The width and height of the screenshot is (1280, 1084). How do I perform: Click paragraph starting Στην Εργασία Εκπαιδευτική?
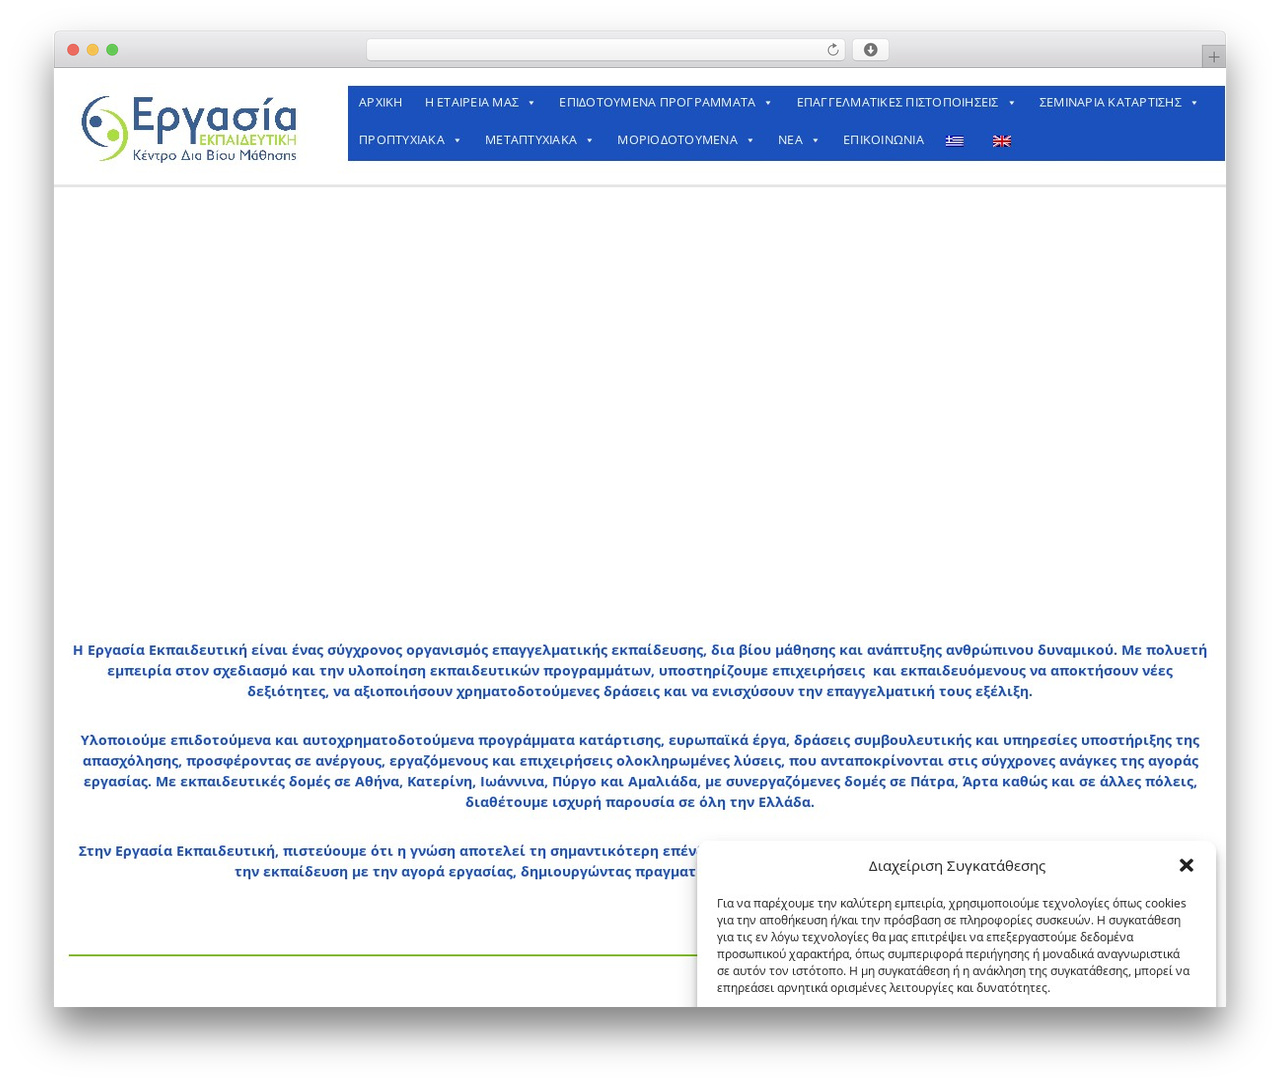388,861
